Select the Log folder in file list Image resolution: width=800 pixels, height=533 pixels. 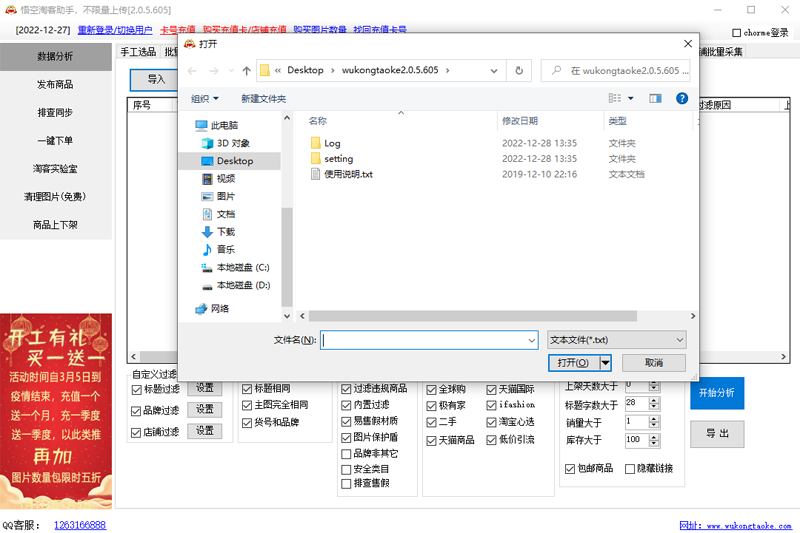(332, 143)
